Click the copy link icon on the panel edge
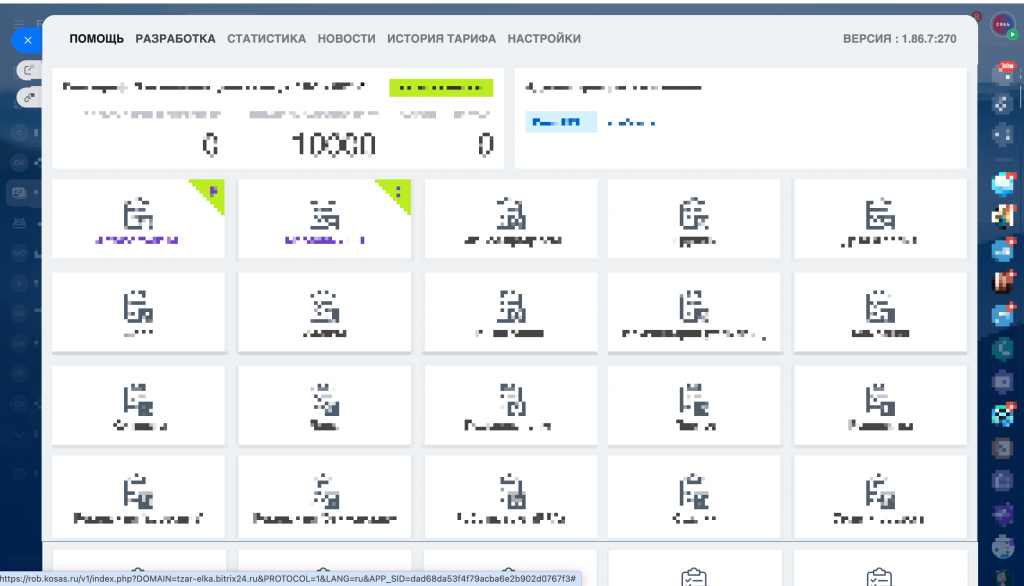This screenshot has width=1024, height=586. (x=29, y=97)
